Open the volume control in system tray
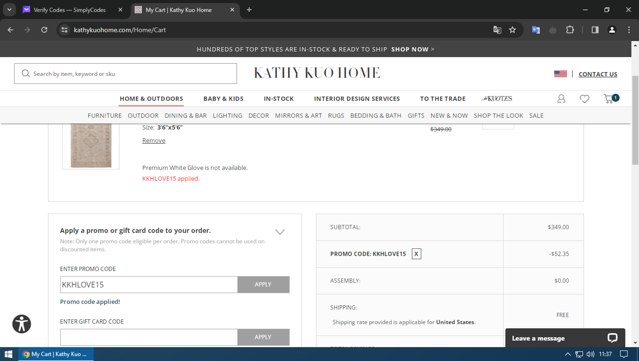 click(x=591, y=354)
